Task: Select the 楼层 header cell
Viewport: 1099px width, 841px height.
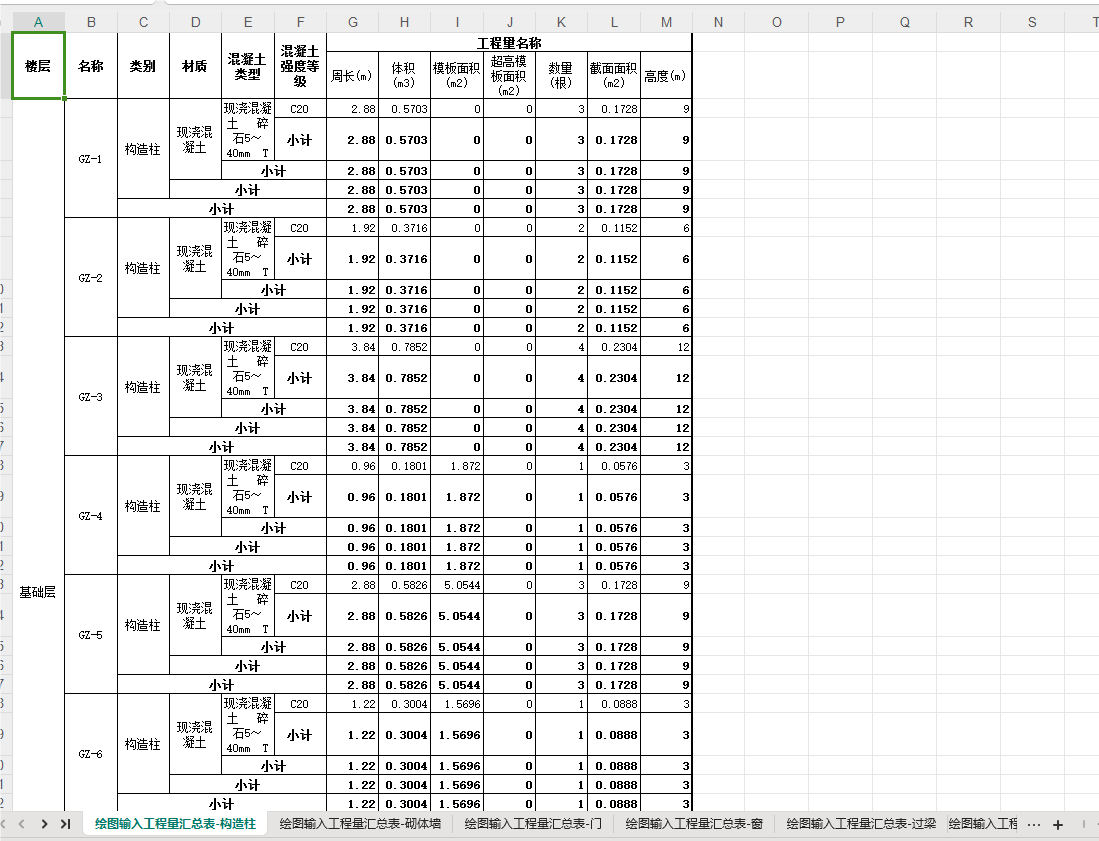Action: (x=39, y=66)
